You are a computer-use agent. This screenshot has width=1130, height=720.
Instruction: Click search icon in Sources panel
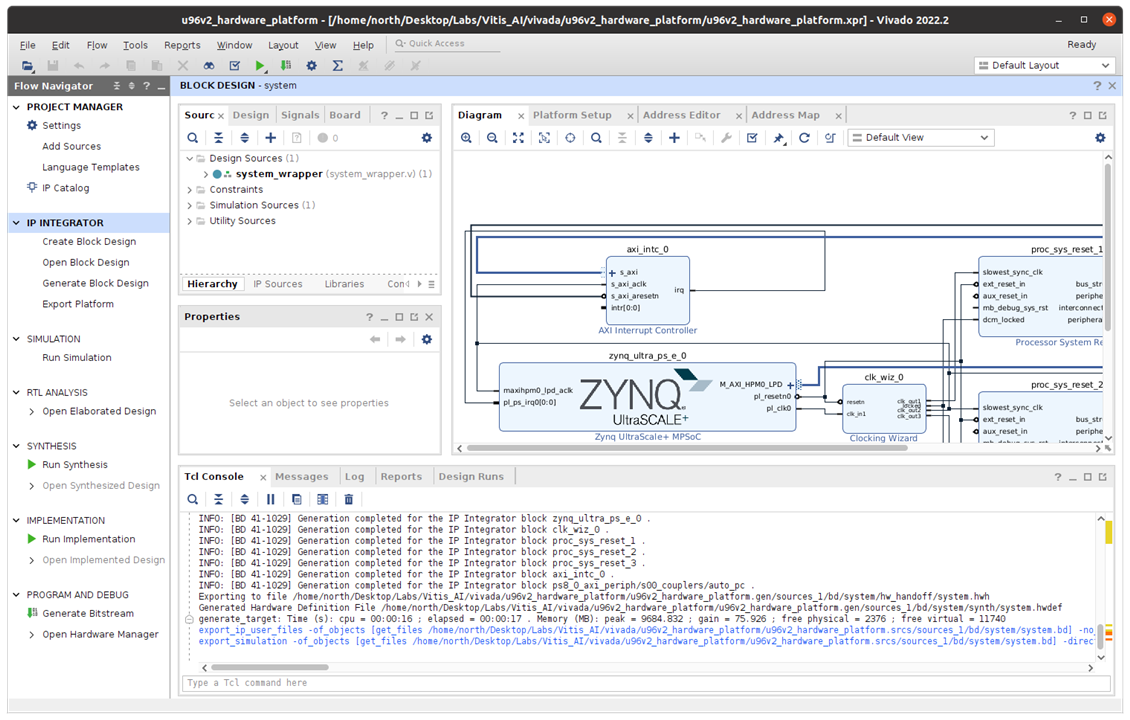coord(192,138)
